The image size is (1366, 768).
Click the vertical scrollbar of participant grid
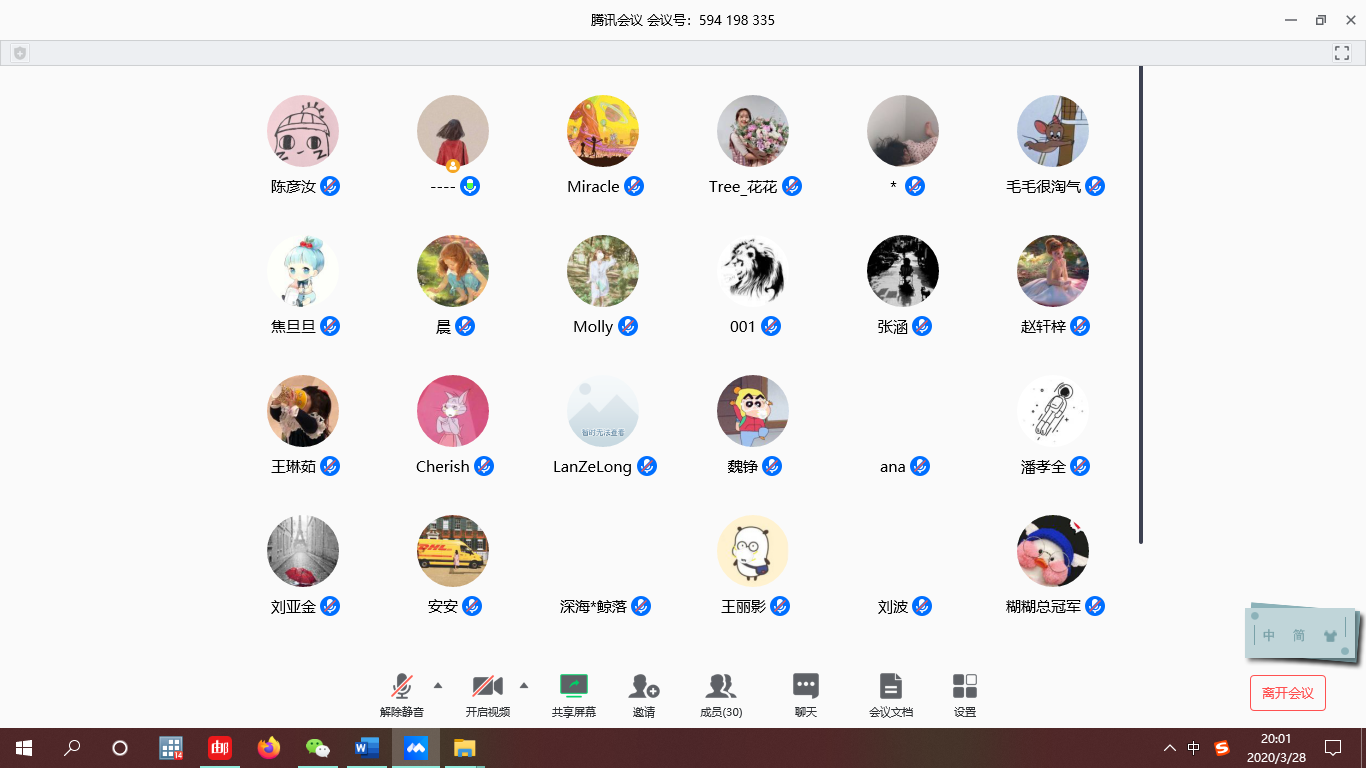coord(1141,300)
